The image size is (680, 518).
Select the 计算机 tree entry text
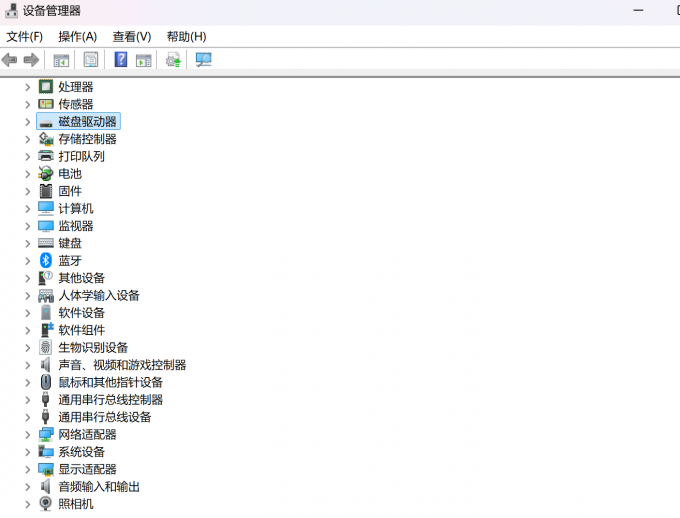coord(76,209)
